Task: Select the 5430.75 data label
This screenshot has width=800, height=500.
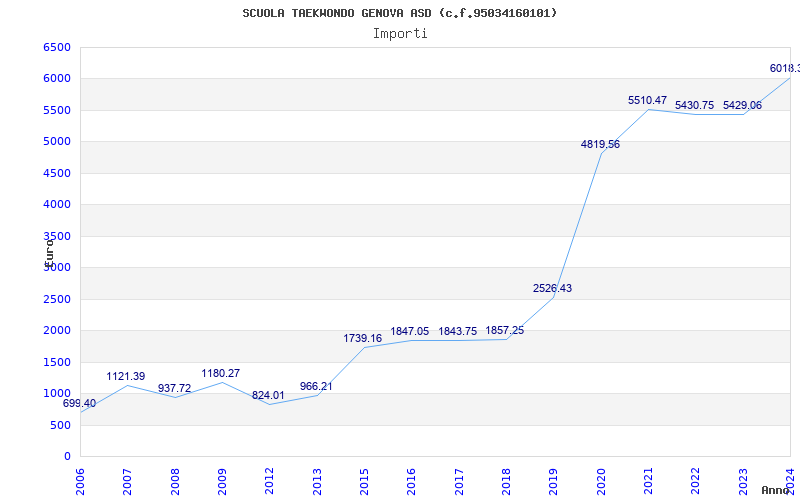Action: pyautogui.click(x=694, y=106)
